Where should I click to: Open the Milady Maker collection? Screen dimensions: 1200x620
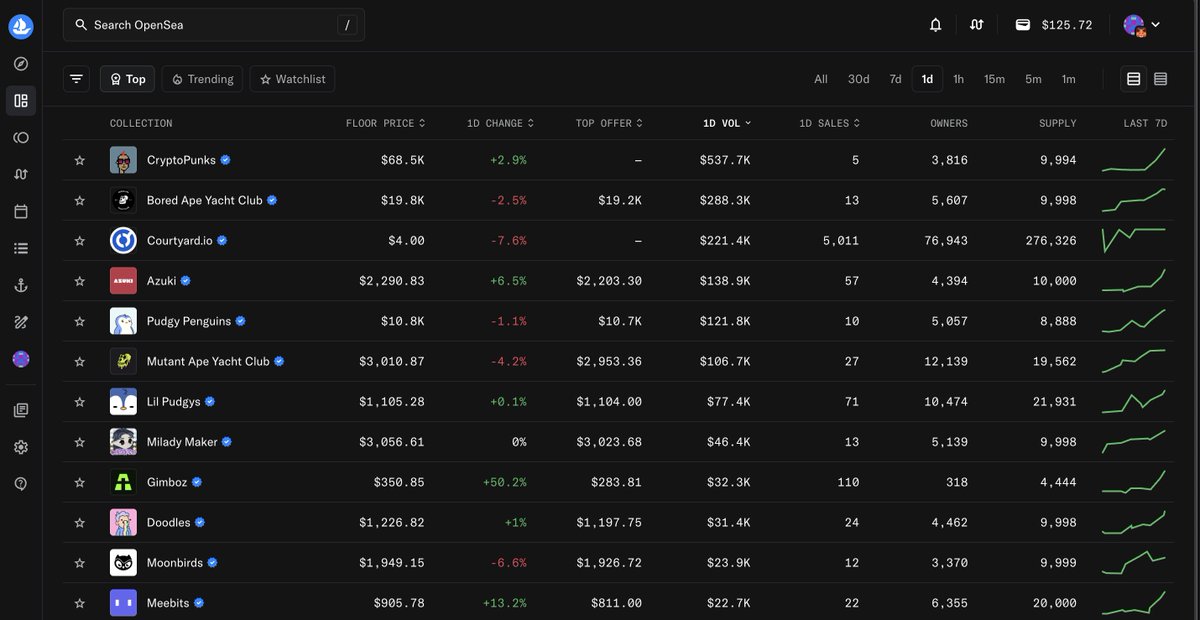pos(182,442)
